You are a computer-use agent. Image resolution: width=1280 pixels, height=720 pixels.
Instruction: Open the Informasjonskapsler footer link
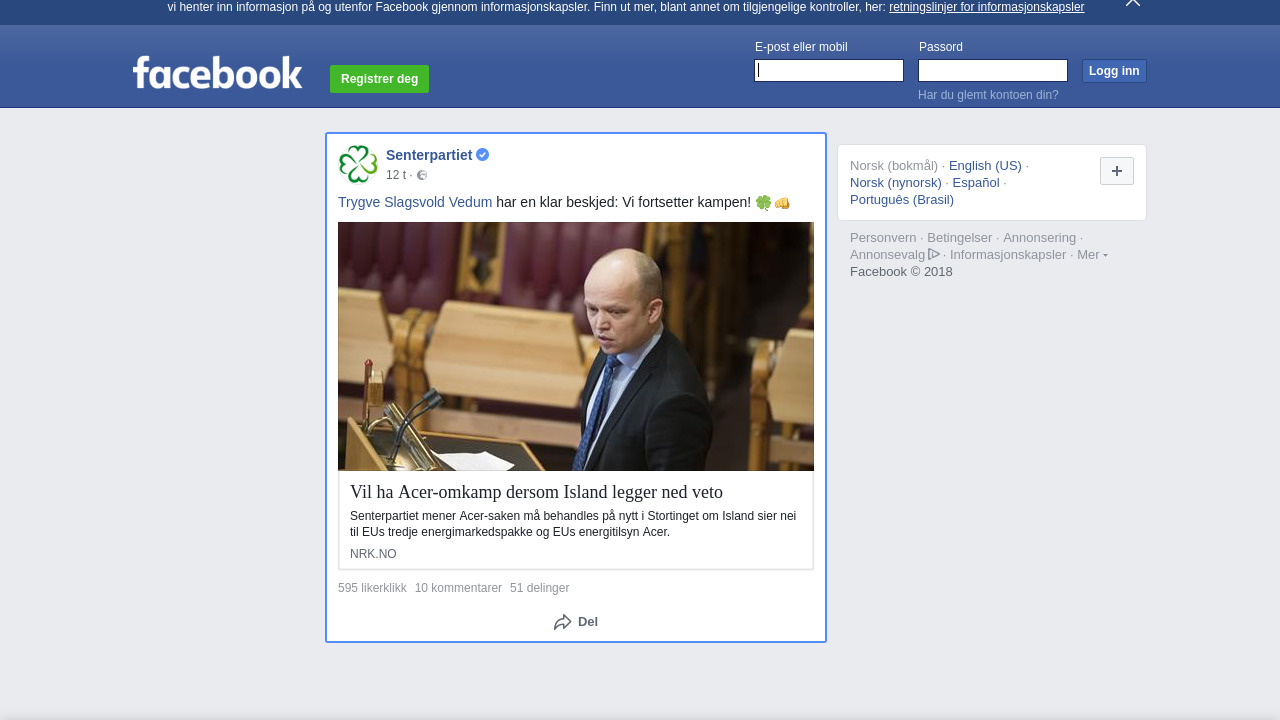tap(1008, 255)
